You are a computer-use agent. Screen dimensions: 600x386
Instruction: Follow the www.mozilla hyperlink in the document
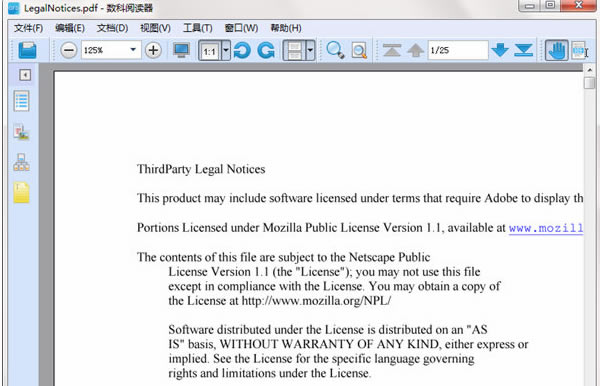pyautogui.click(x=546, y=228)
